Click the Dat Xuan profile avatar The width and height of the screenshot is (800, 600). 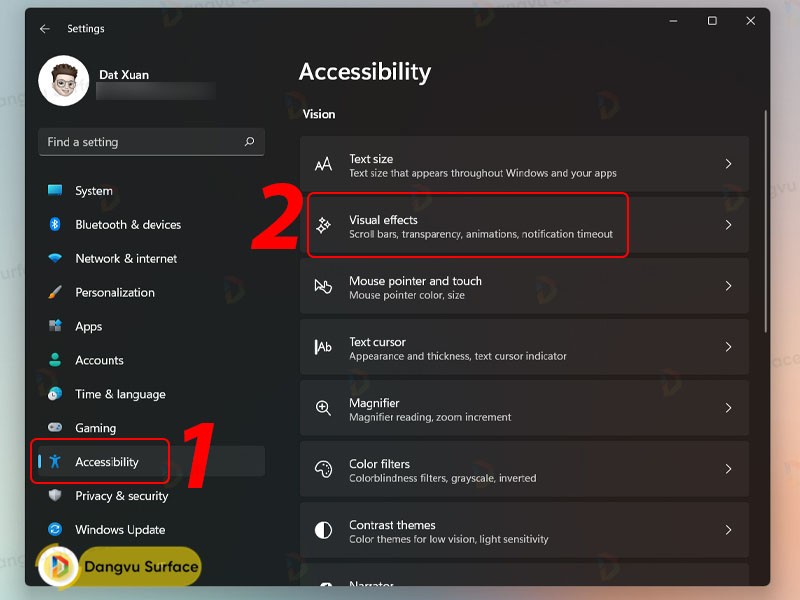point(63,81)
